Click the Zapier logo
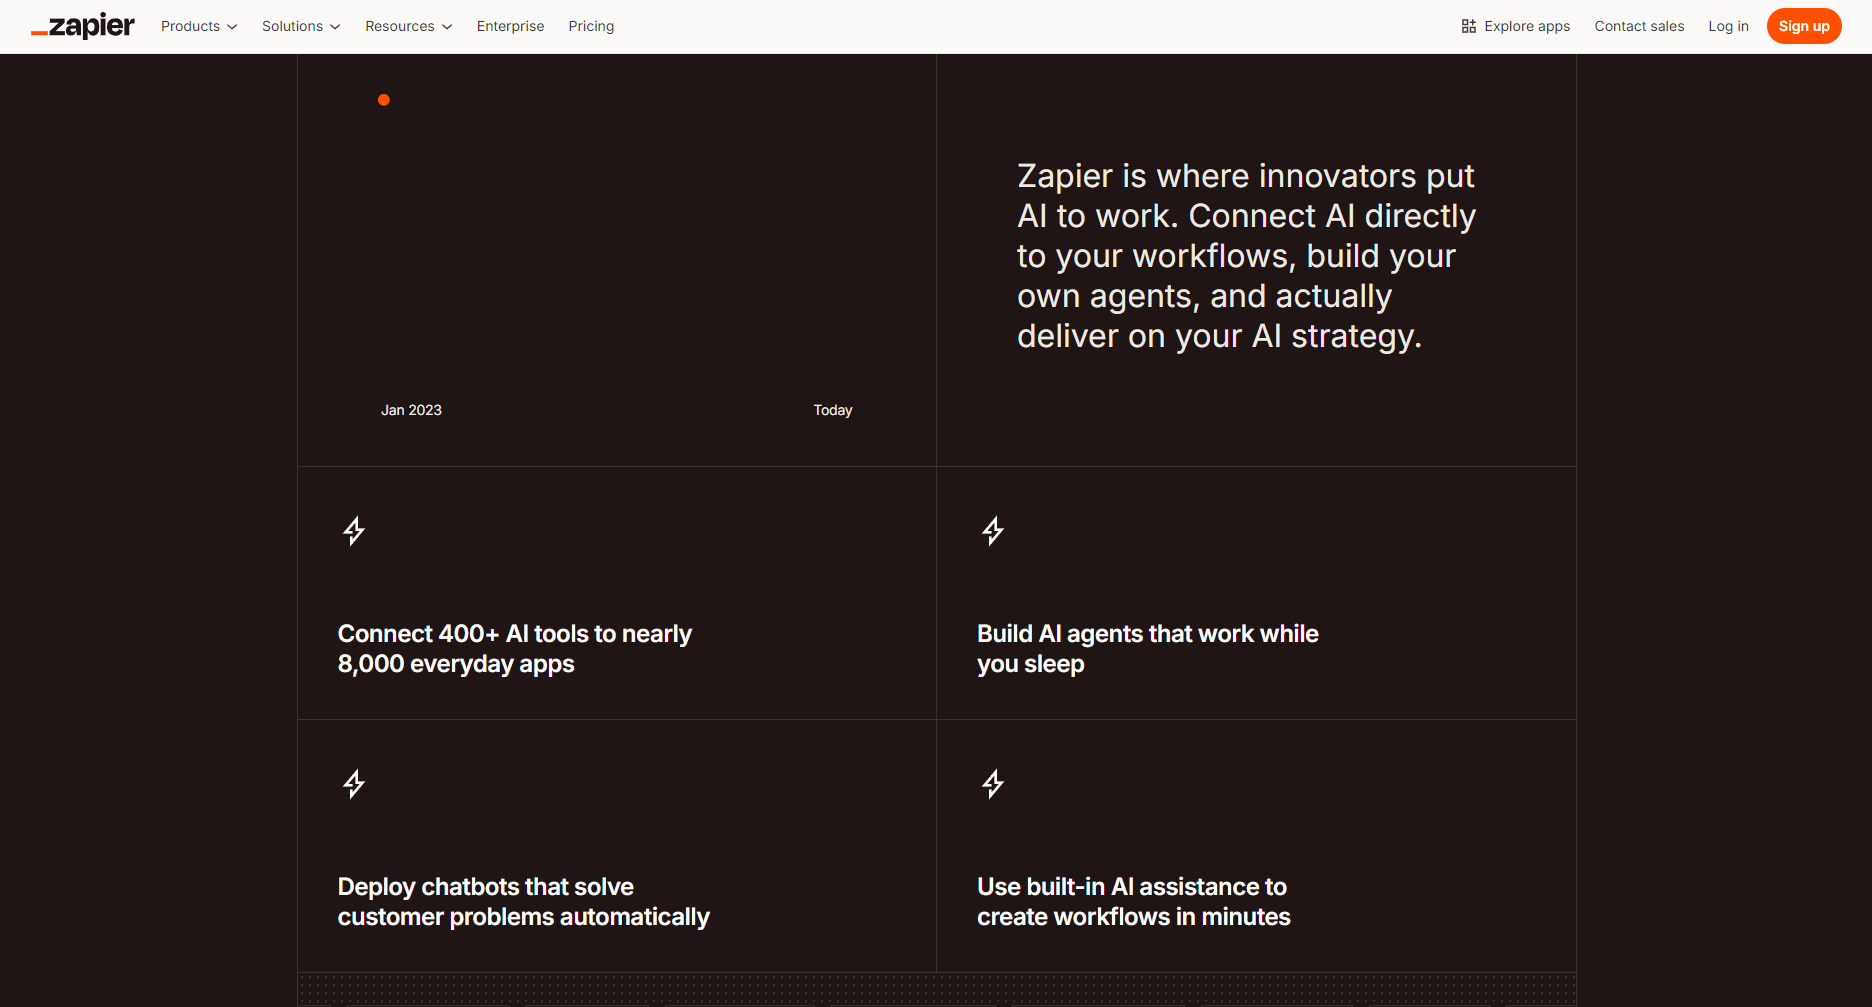The width and height of the screenshot is (1872, 1007). (x=83, y=26)
